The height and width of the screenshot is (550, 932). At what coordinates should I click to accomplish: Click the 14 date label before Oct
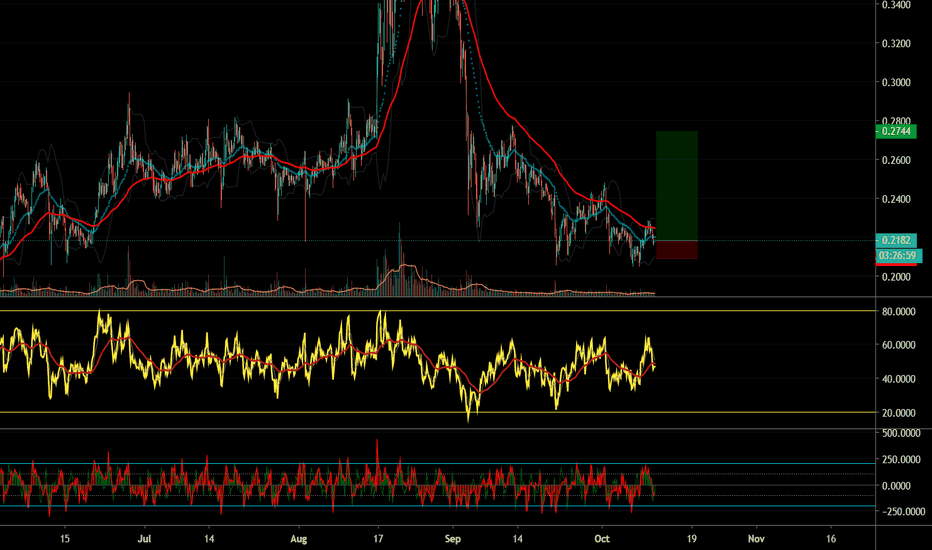click(518, 539)
